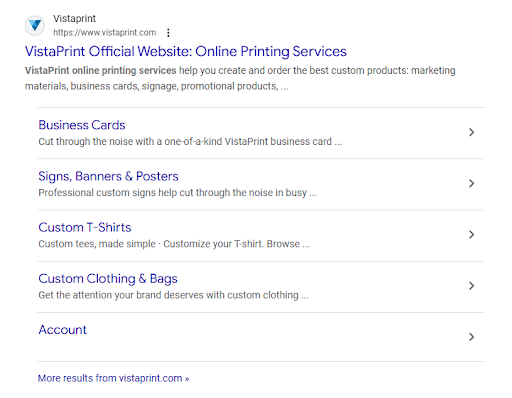
Task: Expand the Business Cards chevron arrow
Action: pyautogui.click(x=471, y=132)
